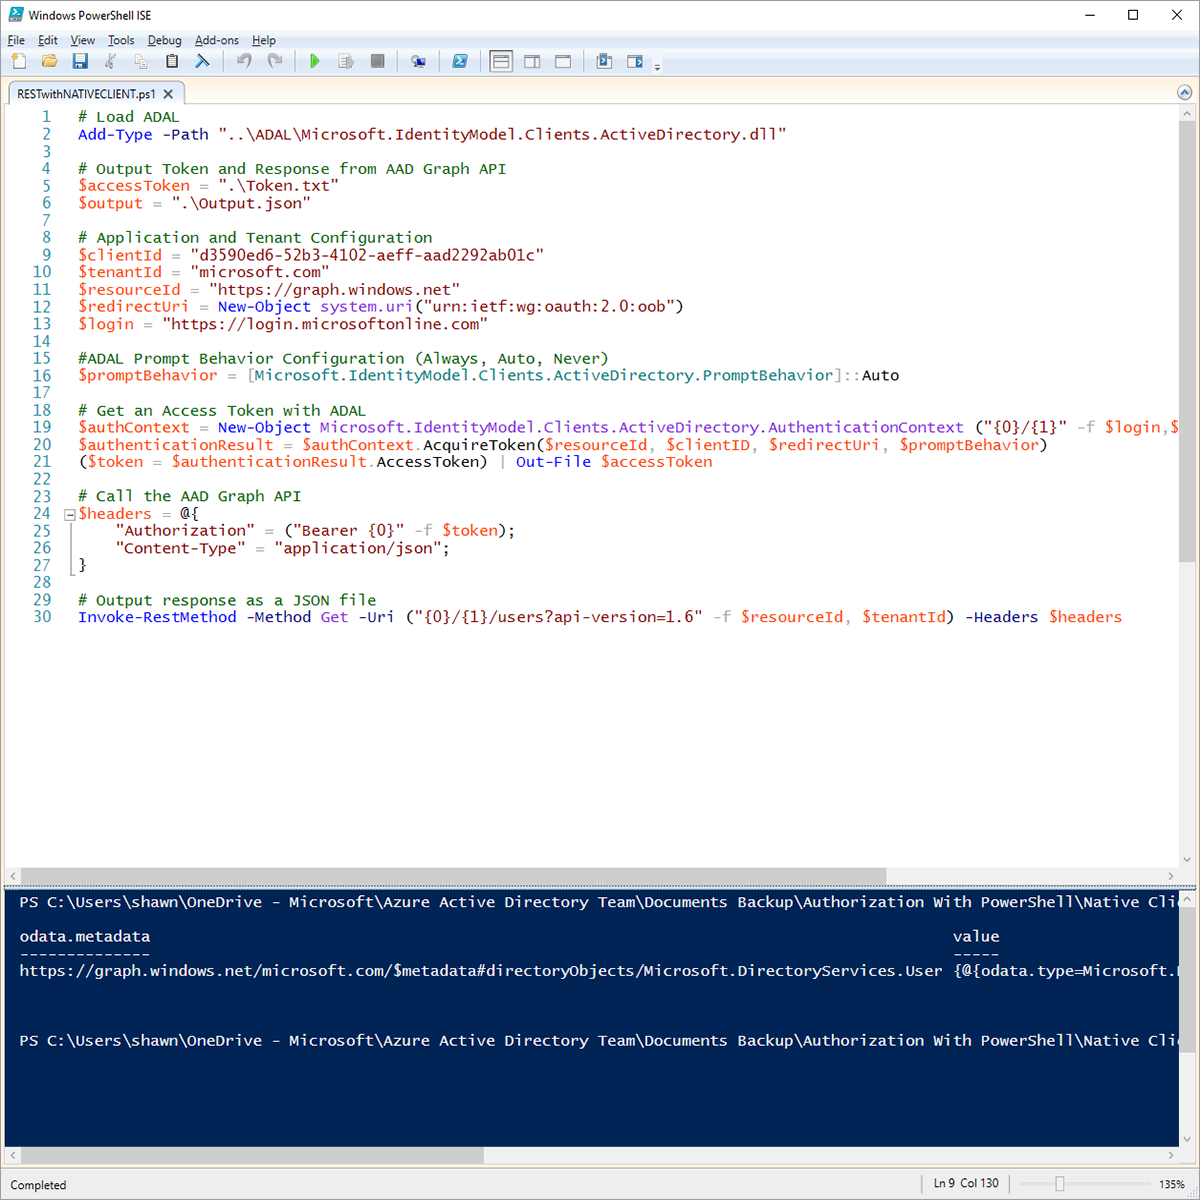Screen dimensions: 1200x1200
Task: Close the RESTwithNATIVECLIENT.ps1 tab
Action: (168, 94)
